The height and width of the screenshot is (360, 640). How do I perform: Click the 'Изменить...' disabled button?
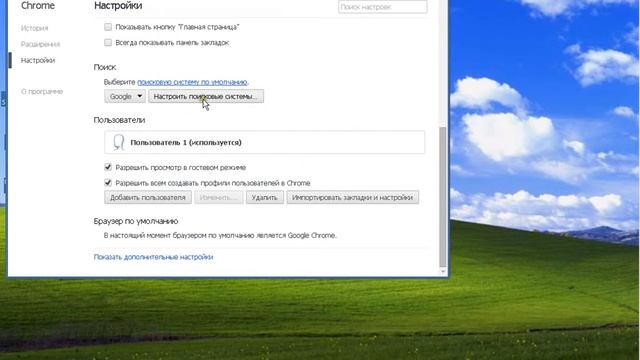tap(218, 198)
